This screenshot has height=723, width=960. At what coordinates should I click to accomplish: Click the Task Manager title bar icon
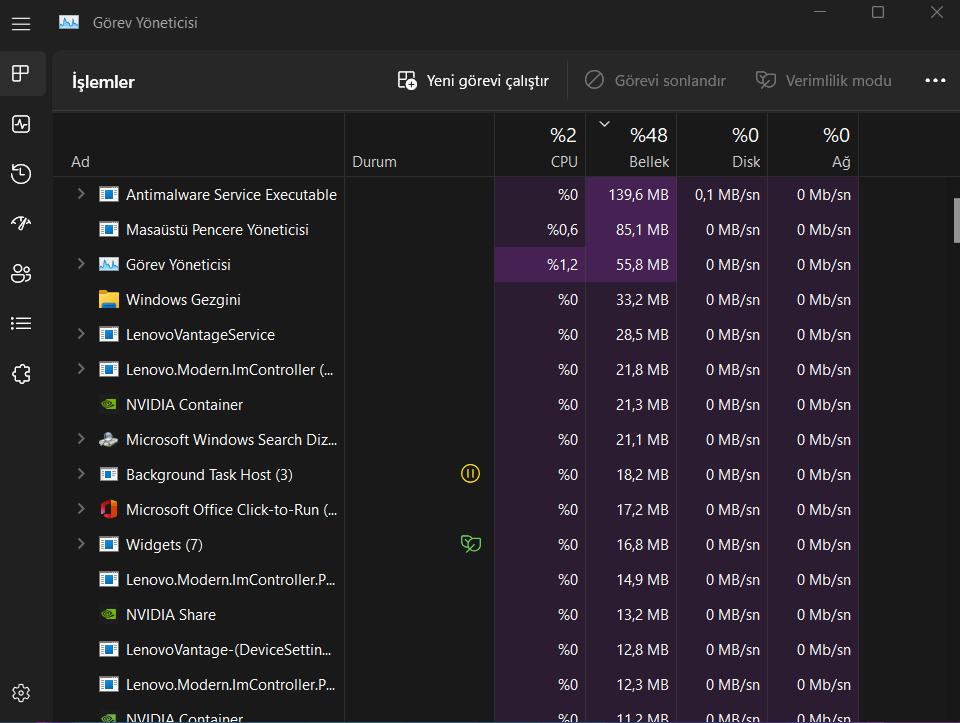coord(69,23)
